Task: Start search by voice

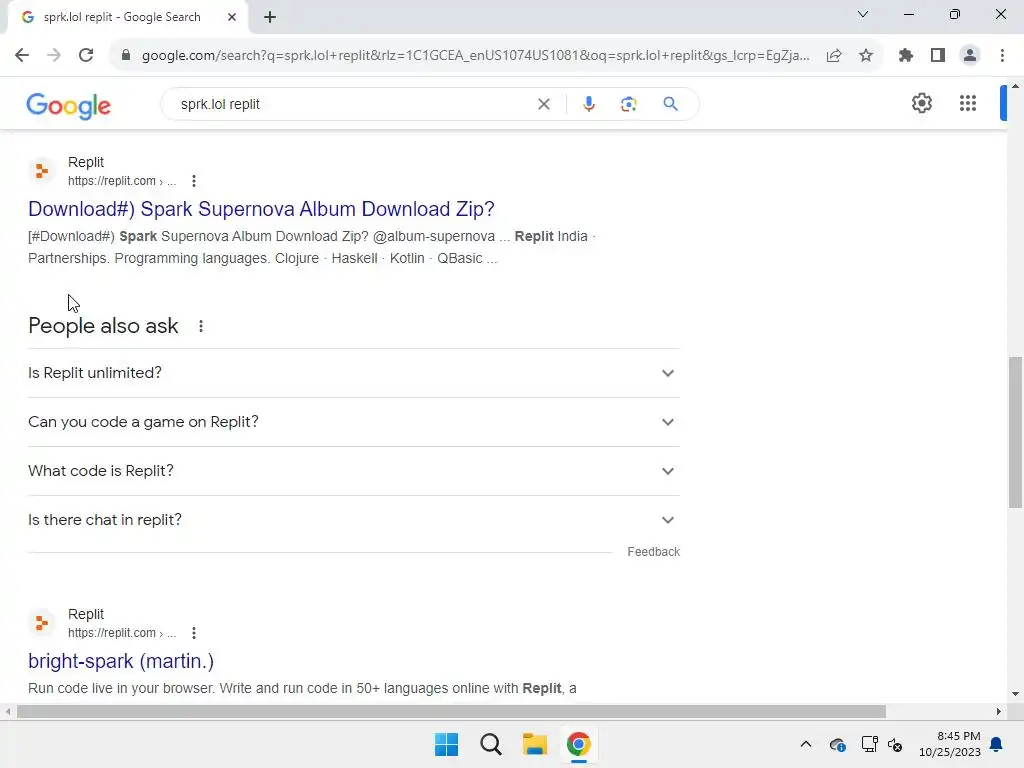Action: [x=588, y=104]
